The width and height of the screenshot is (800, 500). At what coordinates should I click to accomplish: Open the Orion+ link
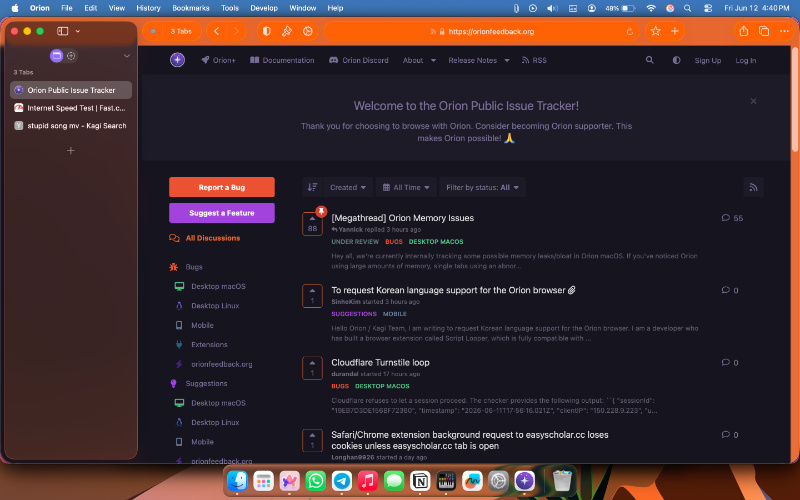click(218, 60)
